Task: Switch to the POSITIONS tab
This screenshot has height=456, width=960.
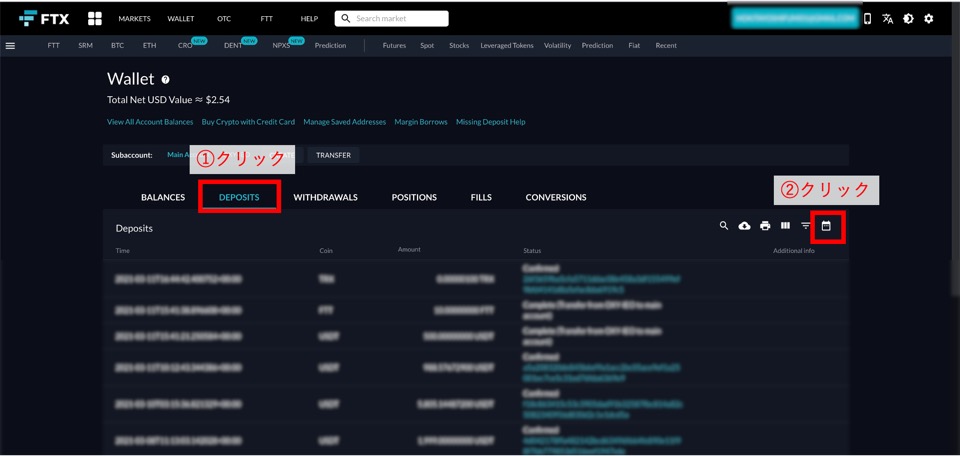Action: click(x=414, y=197)
